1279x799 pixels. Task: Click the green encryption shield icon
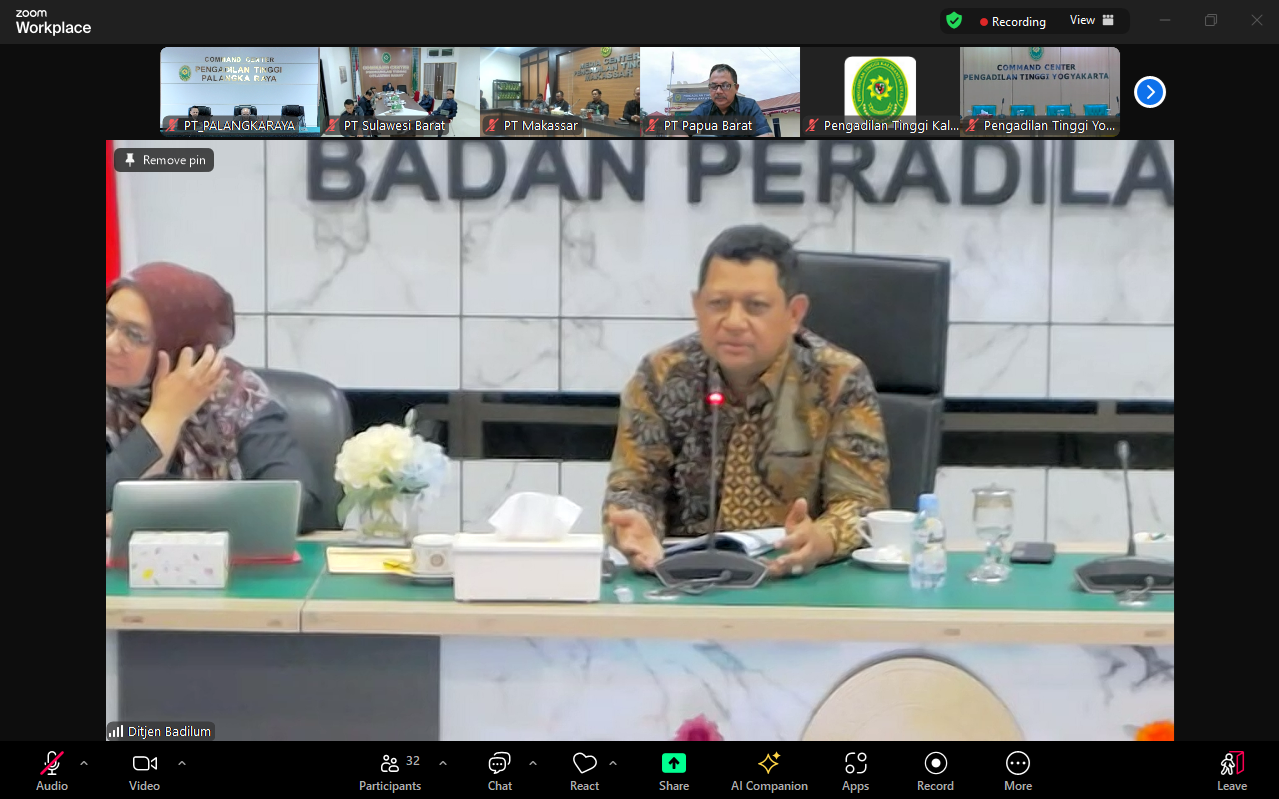coord(954,20)
